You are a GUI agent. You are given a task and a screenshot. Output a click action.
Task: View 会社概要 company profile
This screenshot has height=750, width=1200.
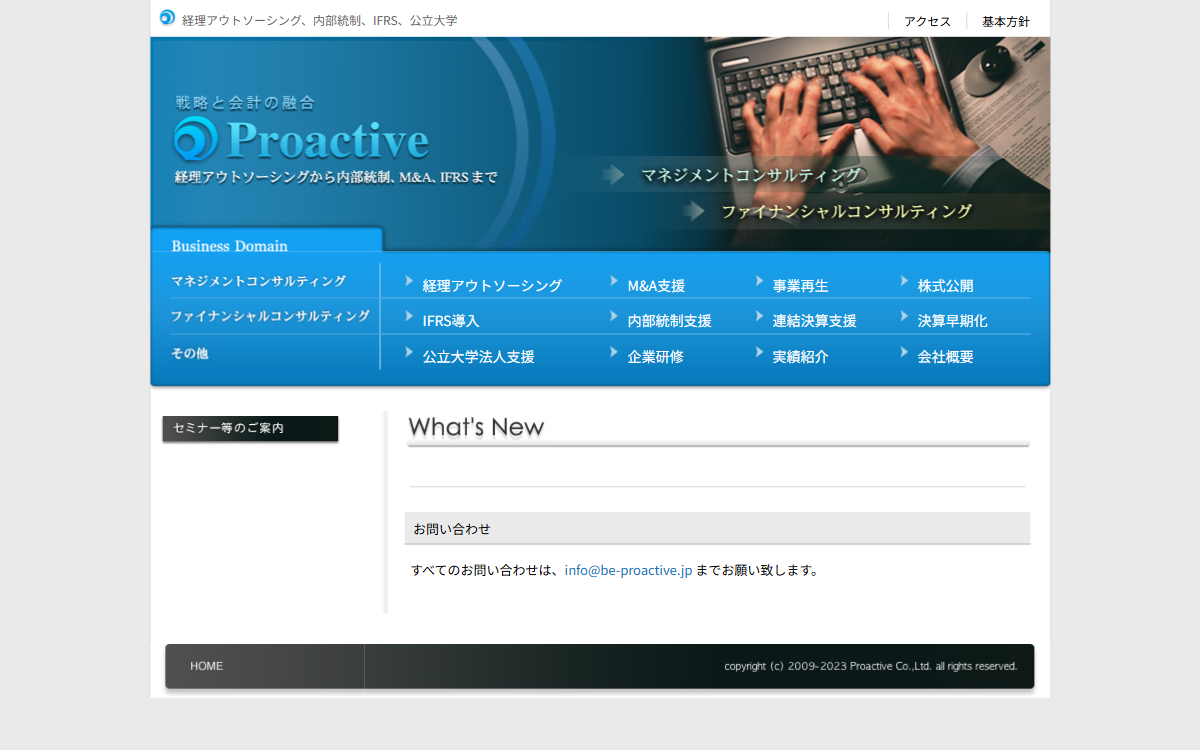pos(945,357)
